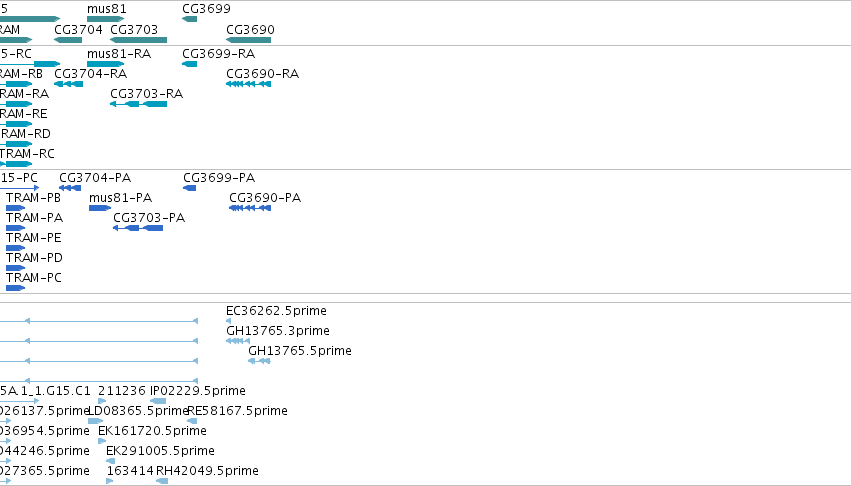Select the CG3704 gene glyph

click(68, 40)
